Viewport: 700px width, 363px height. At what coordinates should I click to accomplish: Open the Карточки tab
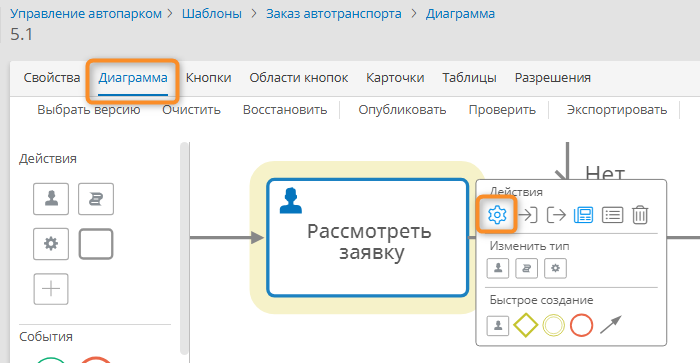coord(395,78)
